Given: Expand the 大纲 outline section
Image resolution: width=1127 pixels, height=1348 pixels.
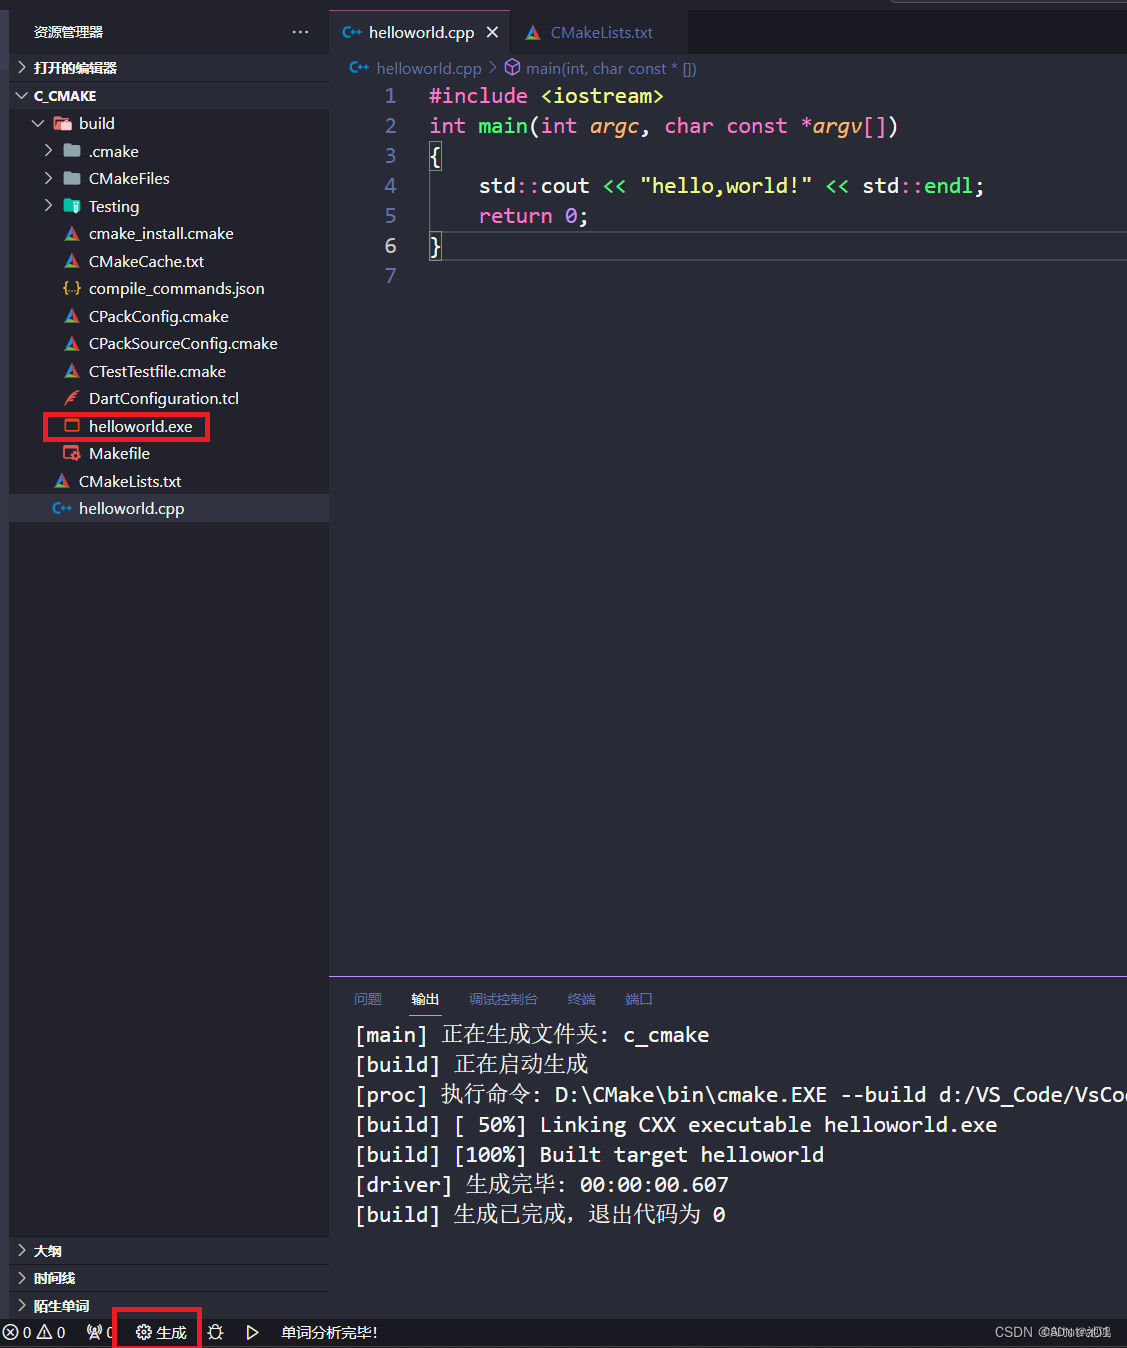Looking at the screenshot, I should point(22,1250).
